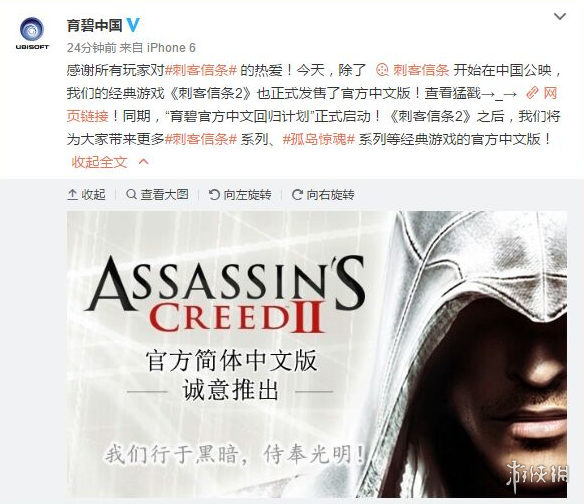Screen dimensions: 584x504
Task: Click the Ubisoft avatar logo
Action: 32,33
